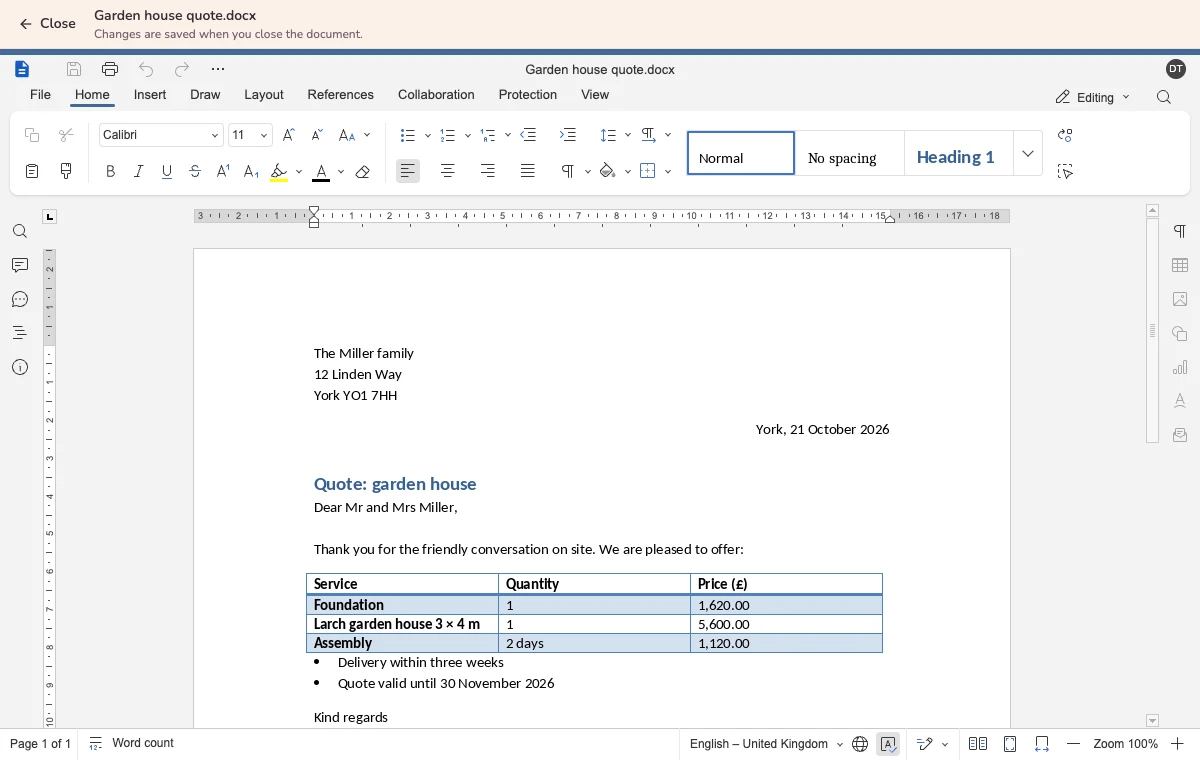
Task: Click the Cut scissors icon
Action: 66,135
